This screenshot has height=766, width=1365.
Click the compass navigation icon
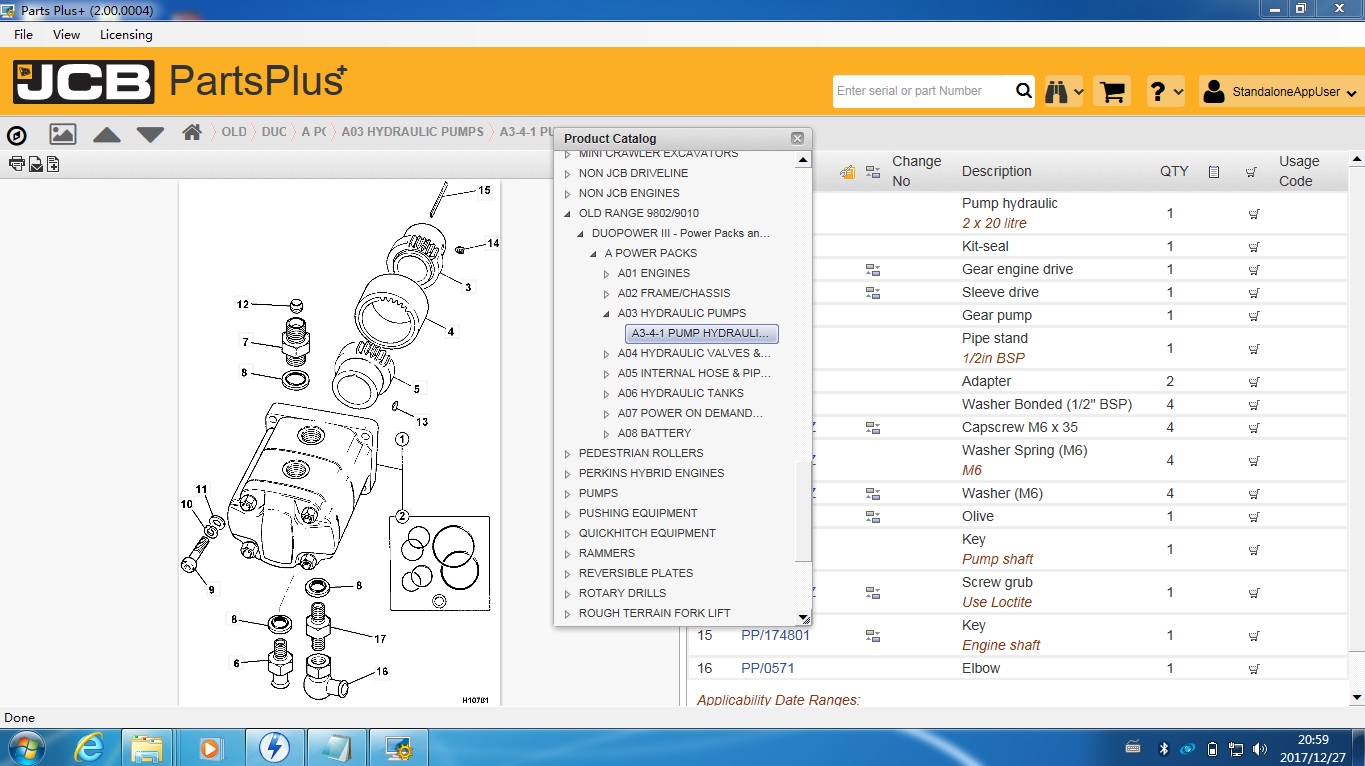click(x=16, y=134)
